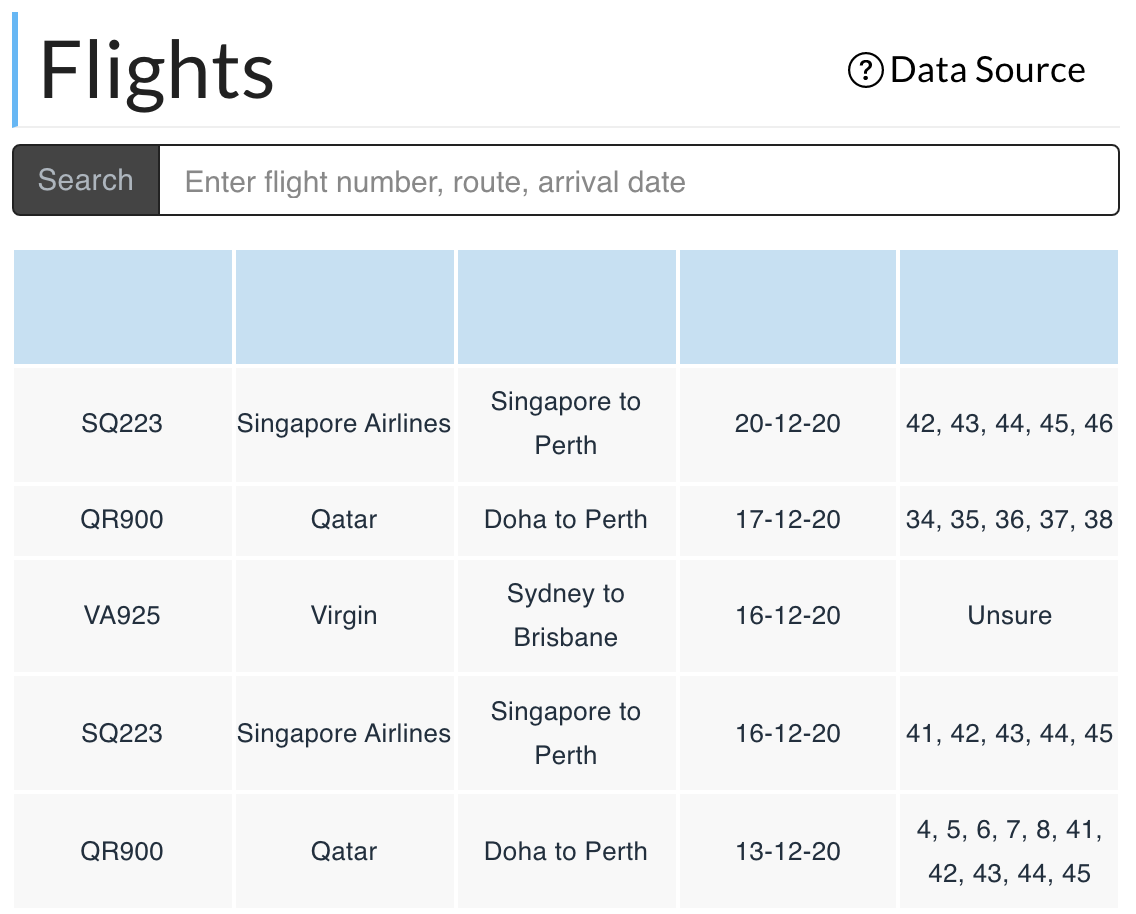Click the question mark help icon
The height and width of the screenshot is (914, 1136).
click(865, 70)
